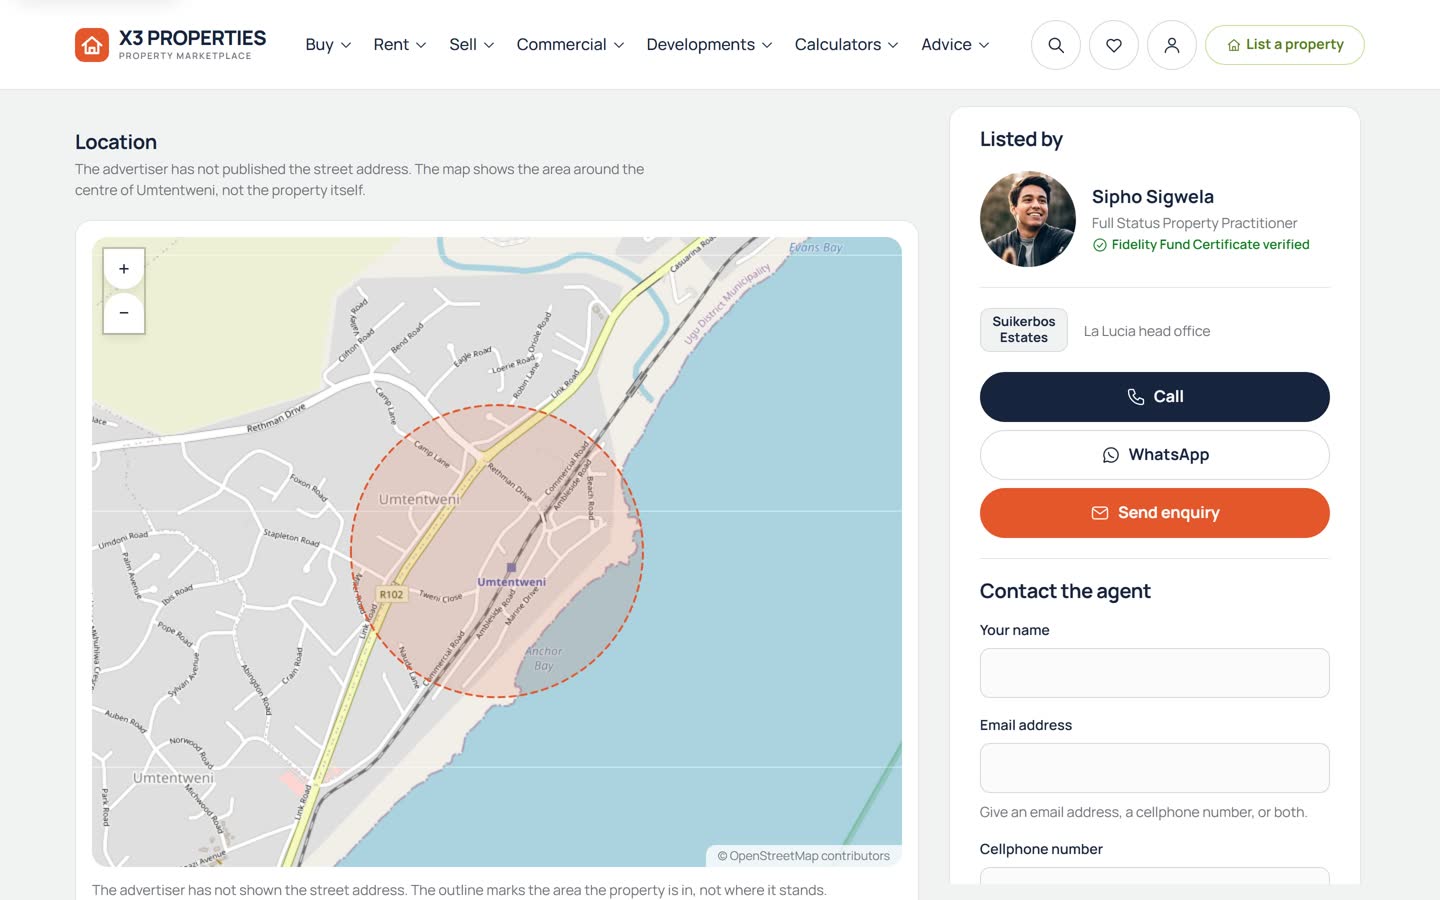Contact agent via WhatsApp

point(1155,455)
